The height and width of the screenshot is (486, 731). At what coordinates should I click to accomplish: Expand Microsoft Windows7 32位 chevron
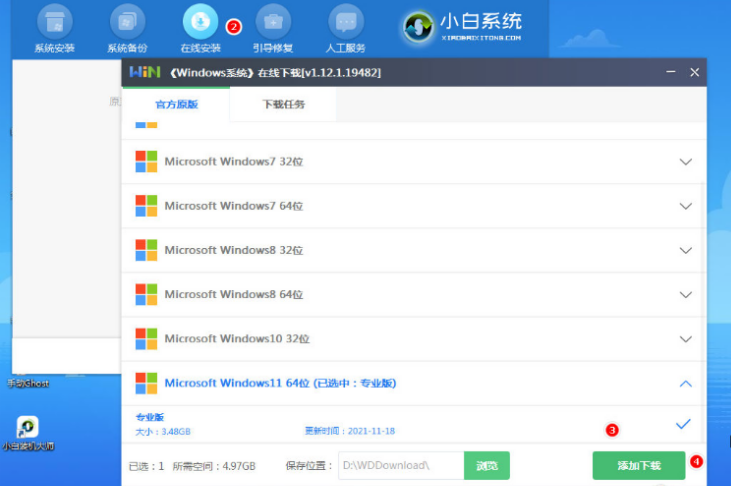(685, 162)
